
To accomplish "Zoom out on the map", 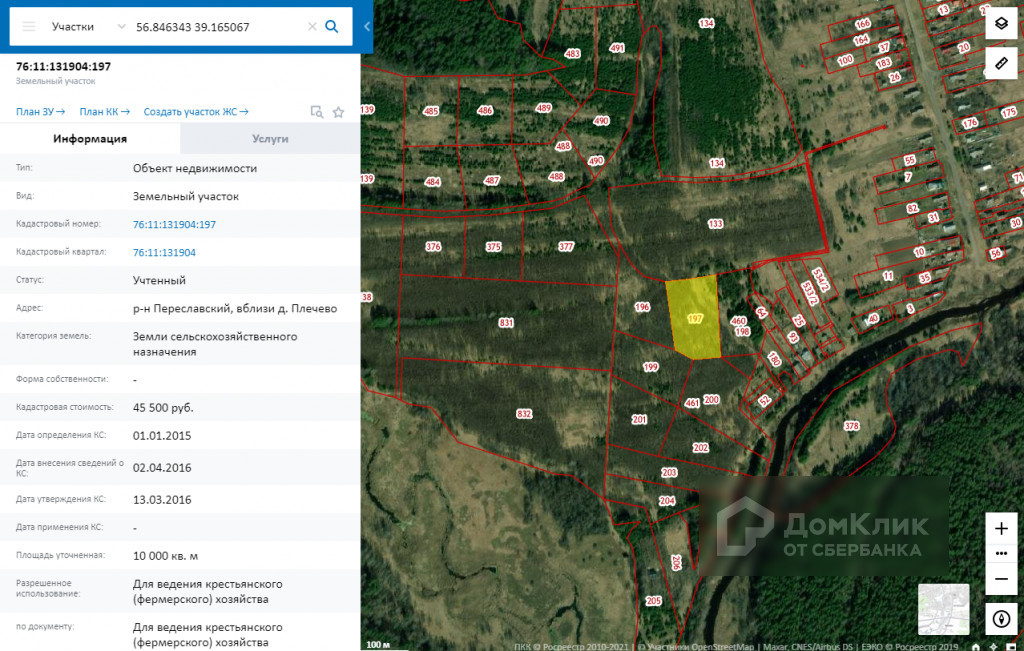I will coord(1001,579).
